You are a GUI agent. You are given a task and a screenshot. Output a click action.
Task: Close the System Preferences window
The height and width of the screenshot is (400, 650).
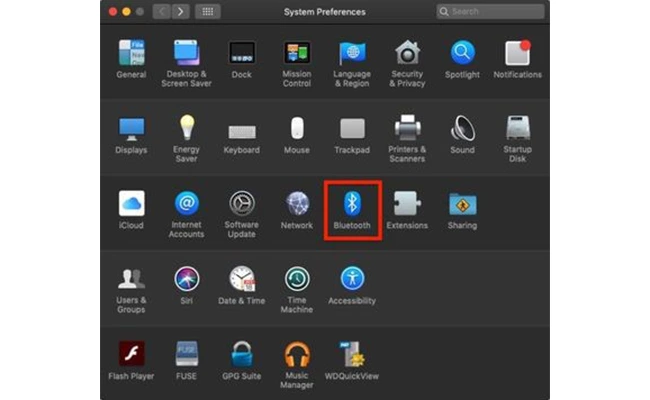click(x=113, y=12)
